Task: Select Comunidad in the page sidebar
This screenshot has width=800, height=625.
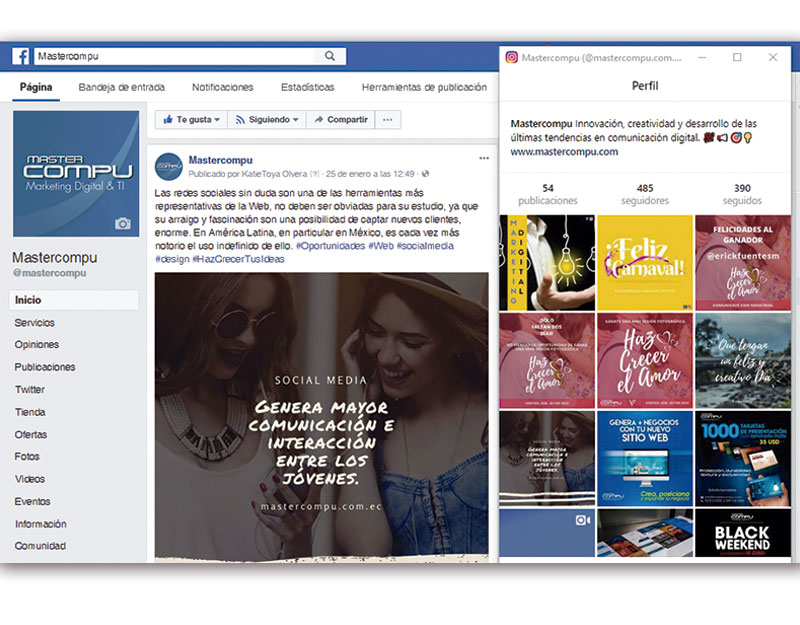Action: click(40, 546)
